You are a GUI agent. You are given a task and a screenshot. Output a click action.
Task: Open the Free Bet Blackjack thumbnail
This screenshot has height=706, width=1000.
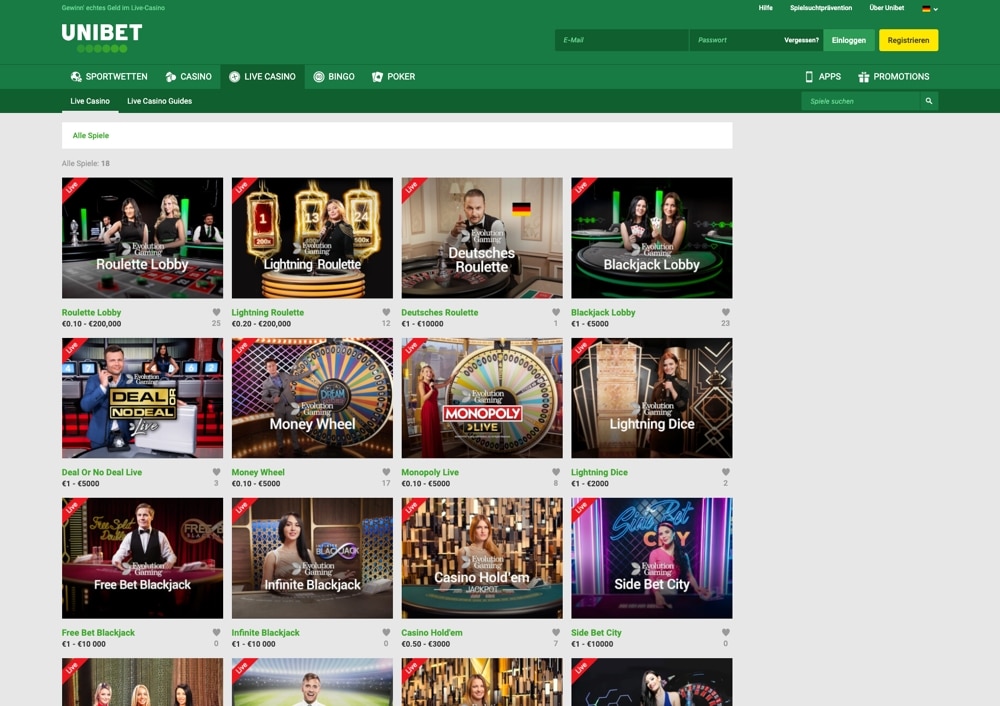coord(142,558)
